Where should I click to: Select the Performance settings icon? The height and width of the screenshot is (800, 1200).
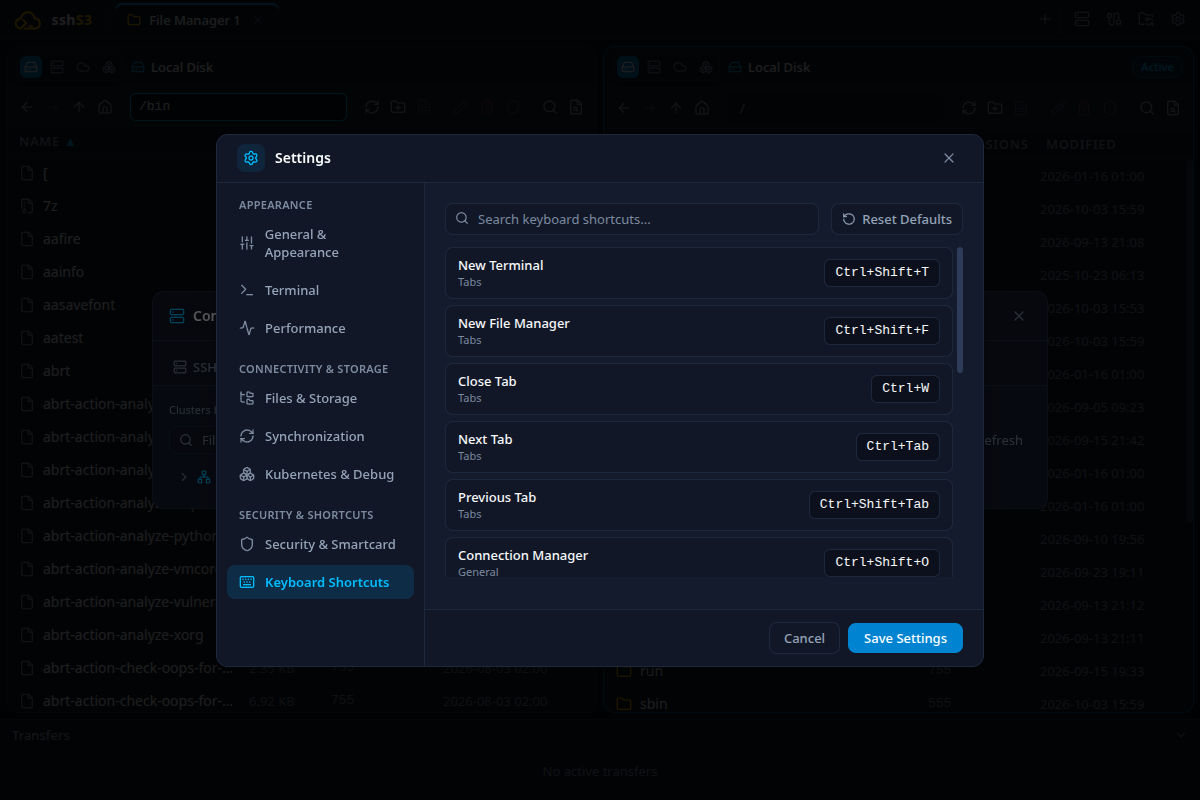[247, 328]
